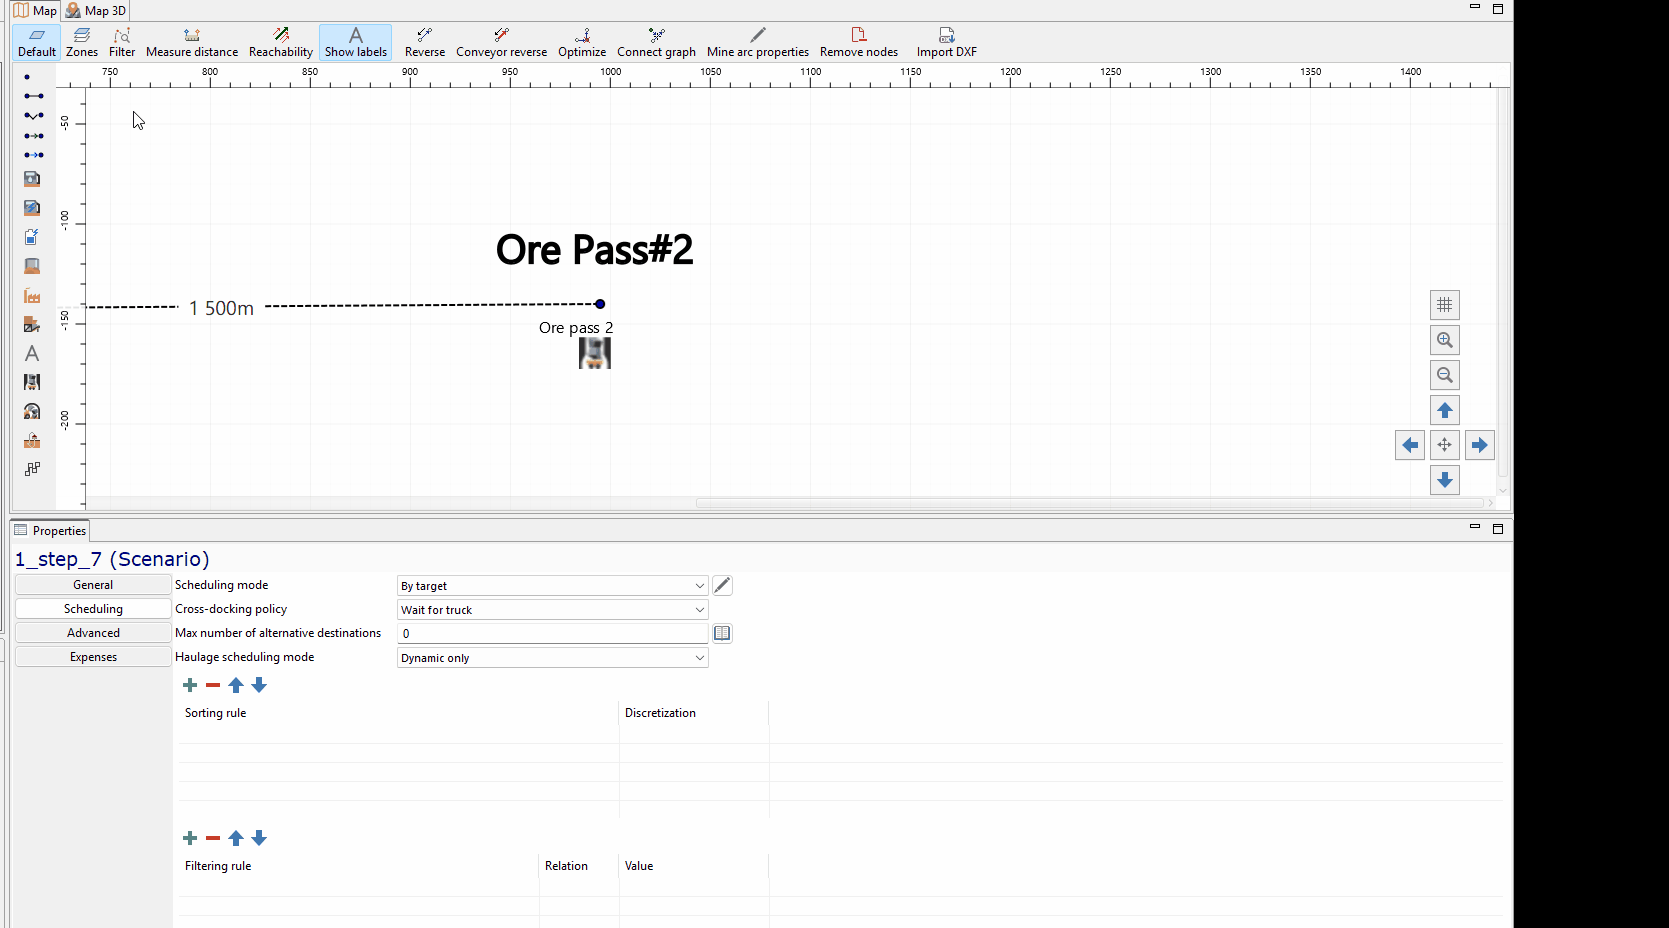Open the Expenses properties section

pyautogui.click(x=93, y=657)
